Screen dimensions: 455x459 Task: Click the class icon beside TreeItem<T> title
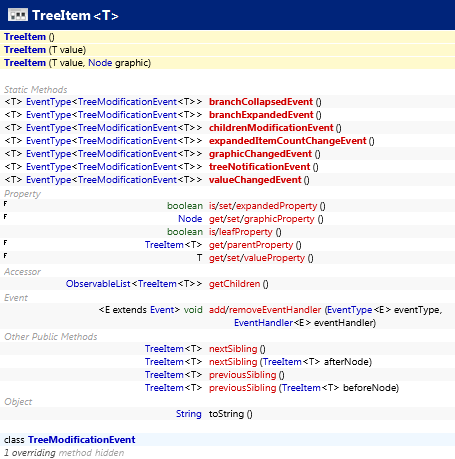click(18, 15)
